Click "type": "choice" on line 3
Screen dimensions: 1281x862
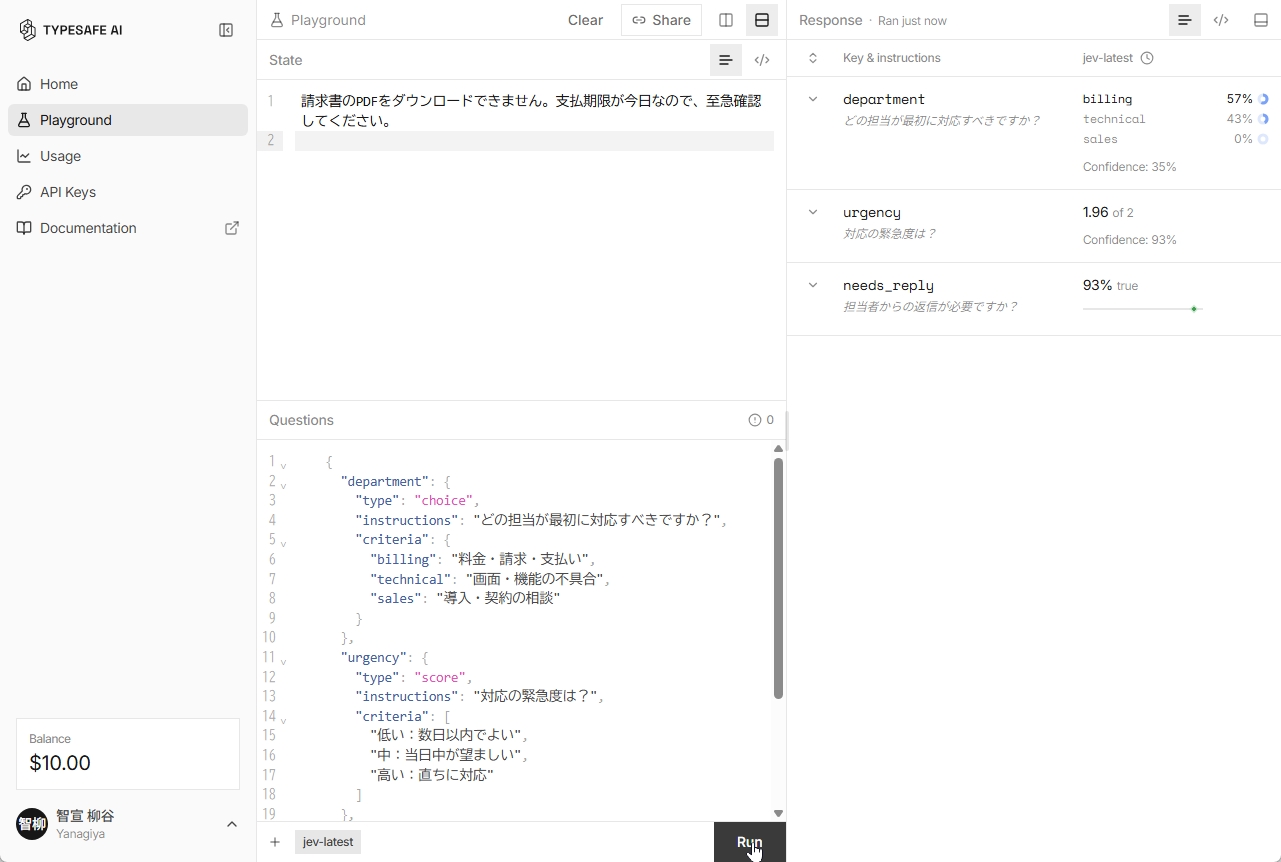[417, 500]
